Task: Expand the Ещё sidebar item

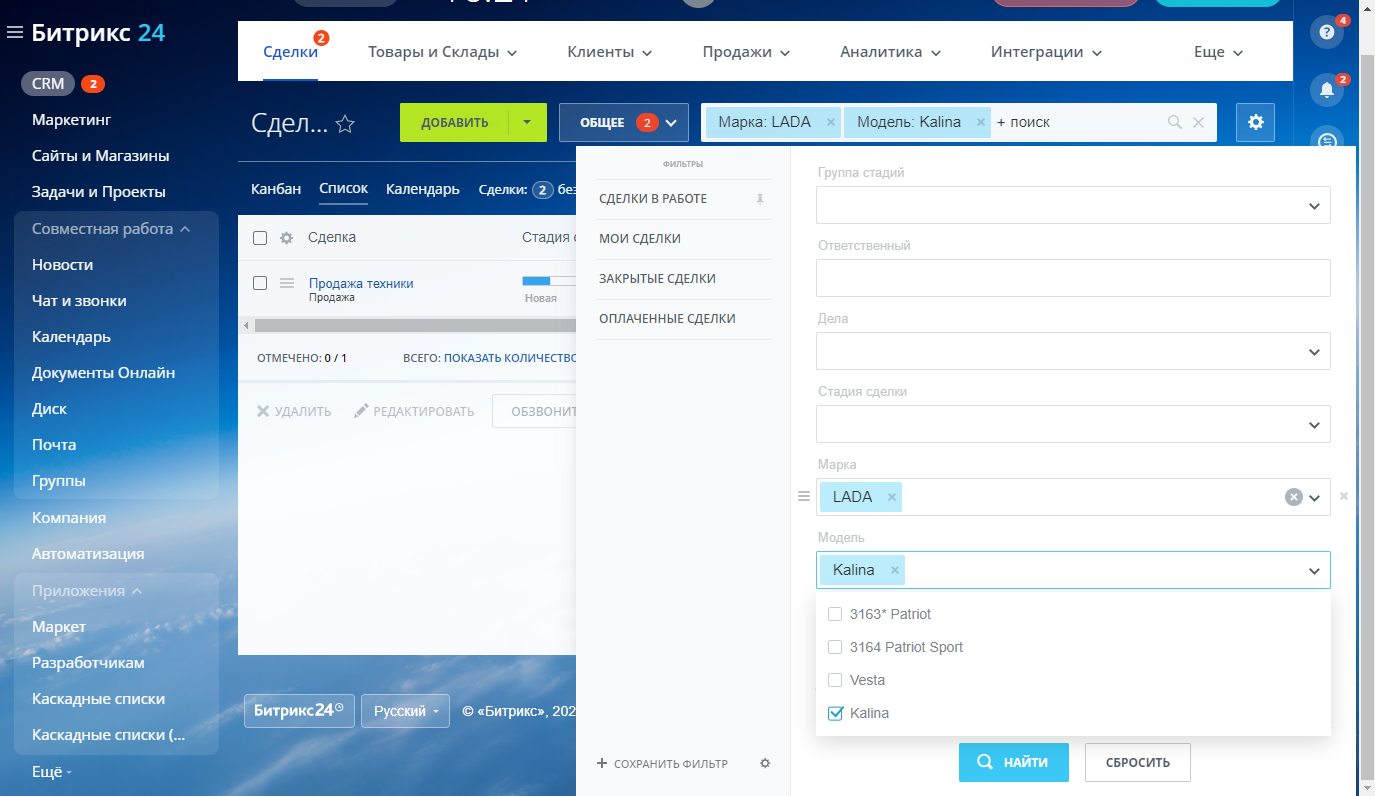Action: click(x=52, y=771)
